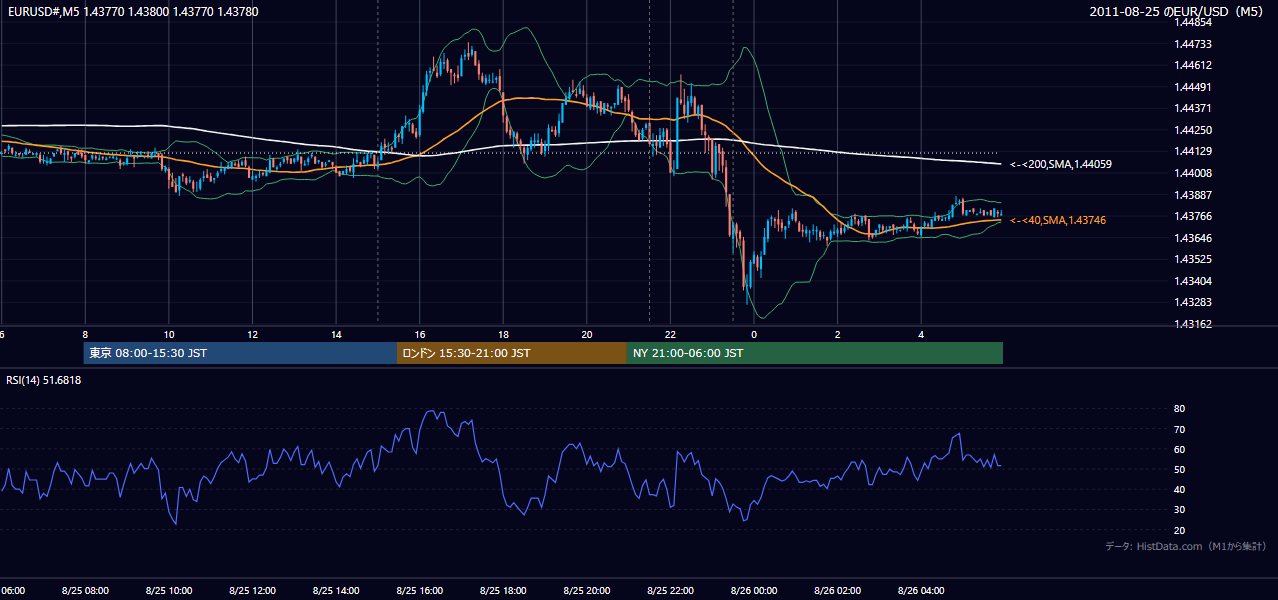
Task: Click hour tick 0 under price chart
Action: tap(754, 334)
